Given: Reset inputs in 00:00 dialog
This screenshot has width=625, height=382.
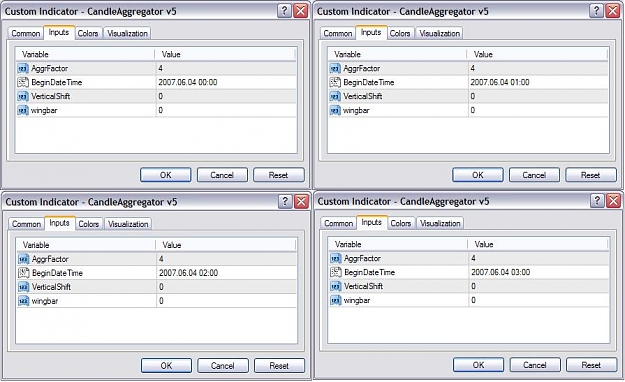Looking at the screenshot, I should (279, 175).
